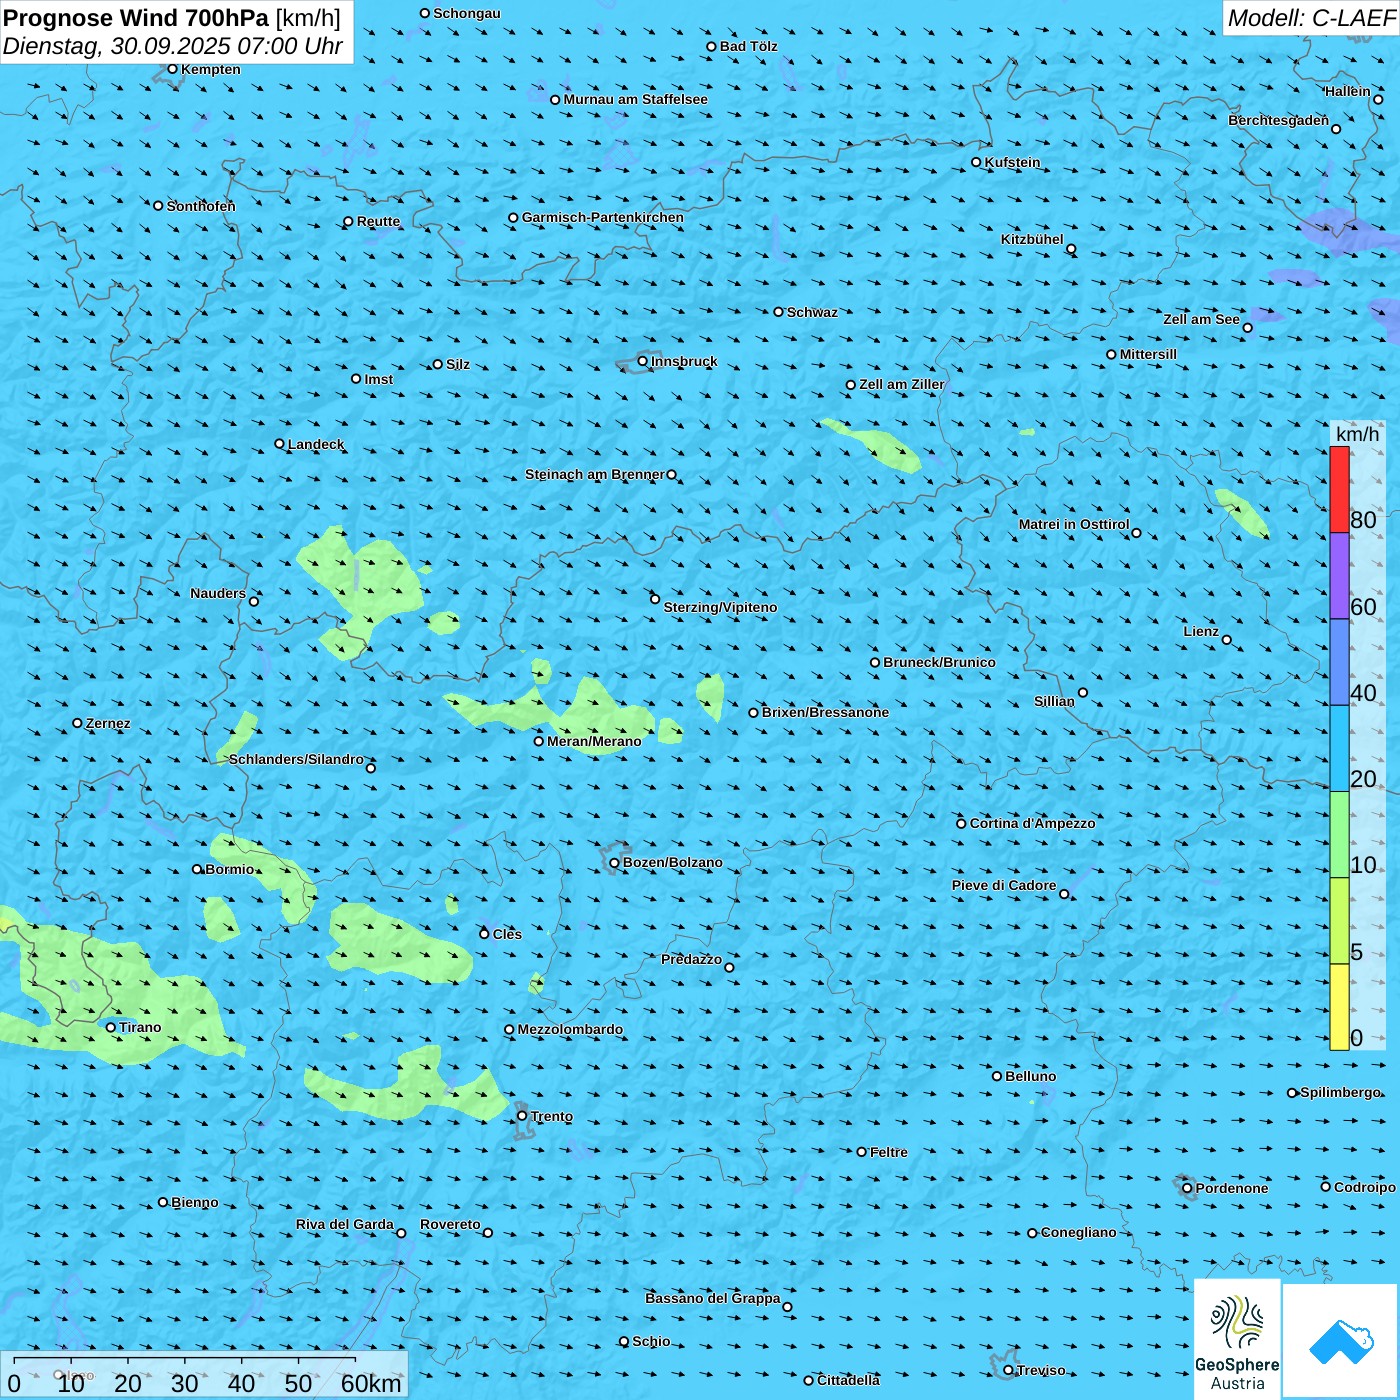This screenshot has height=1400, width=1400.
Task: Click the 'Pieve di Cadore' label
Action: click(1004, 885)
